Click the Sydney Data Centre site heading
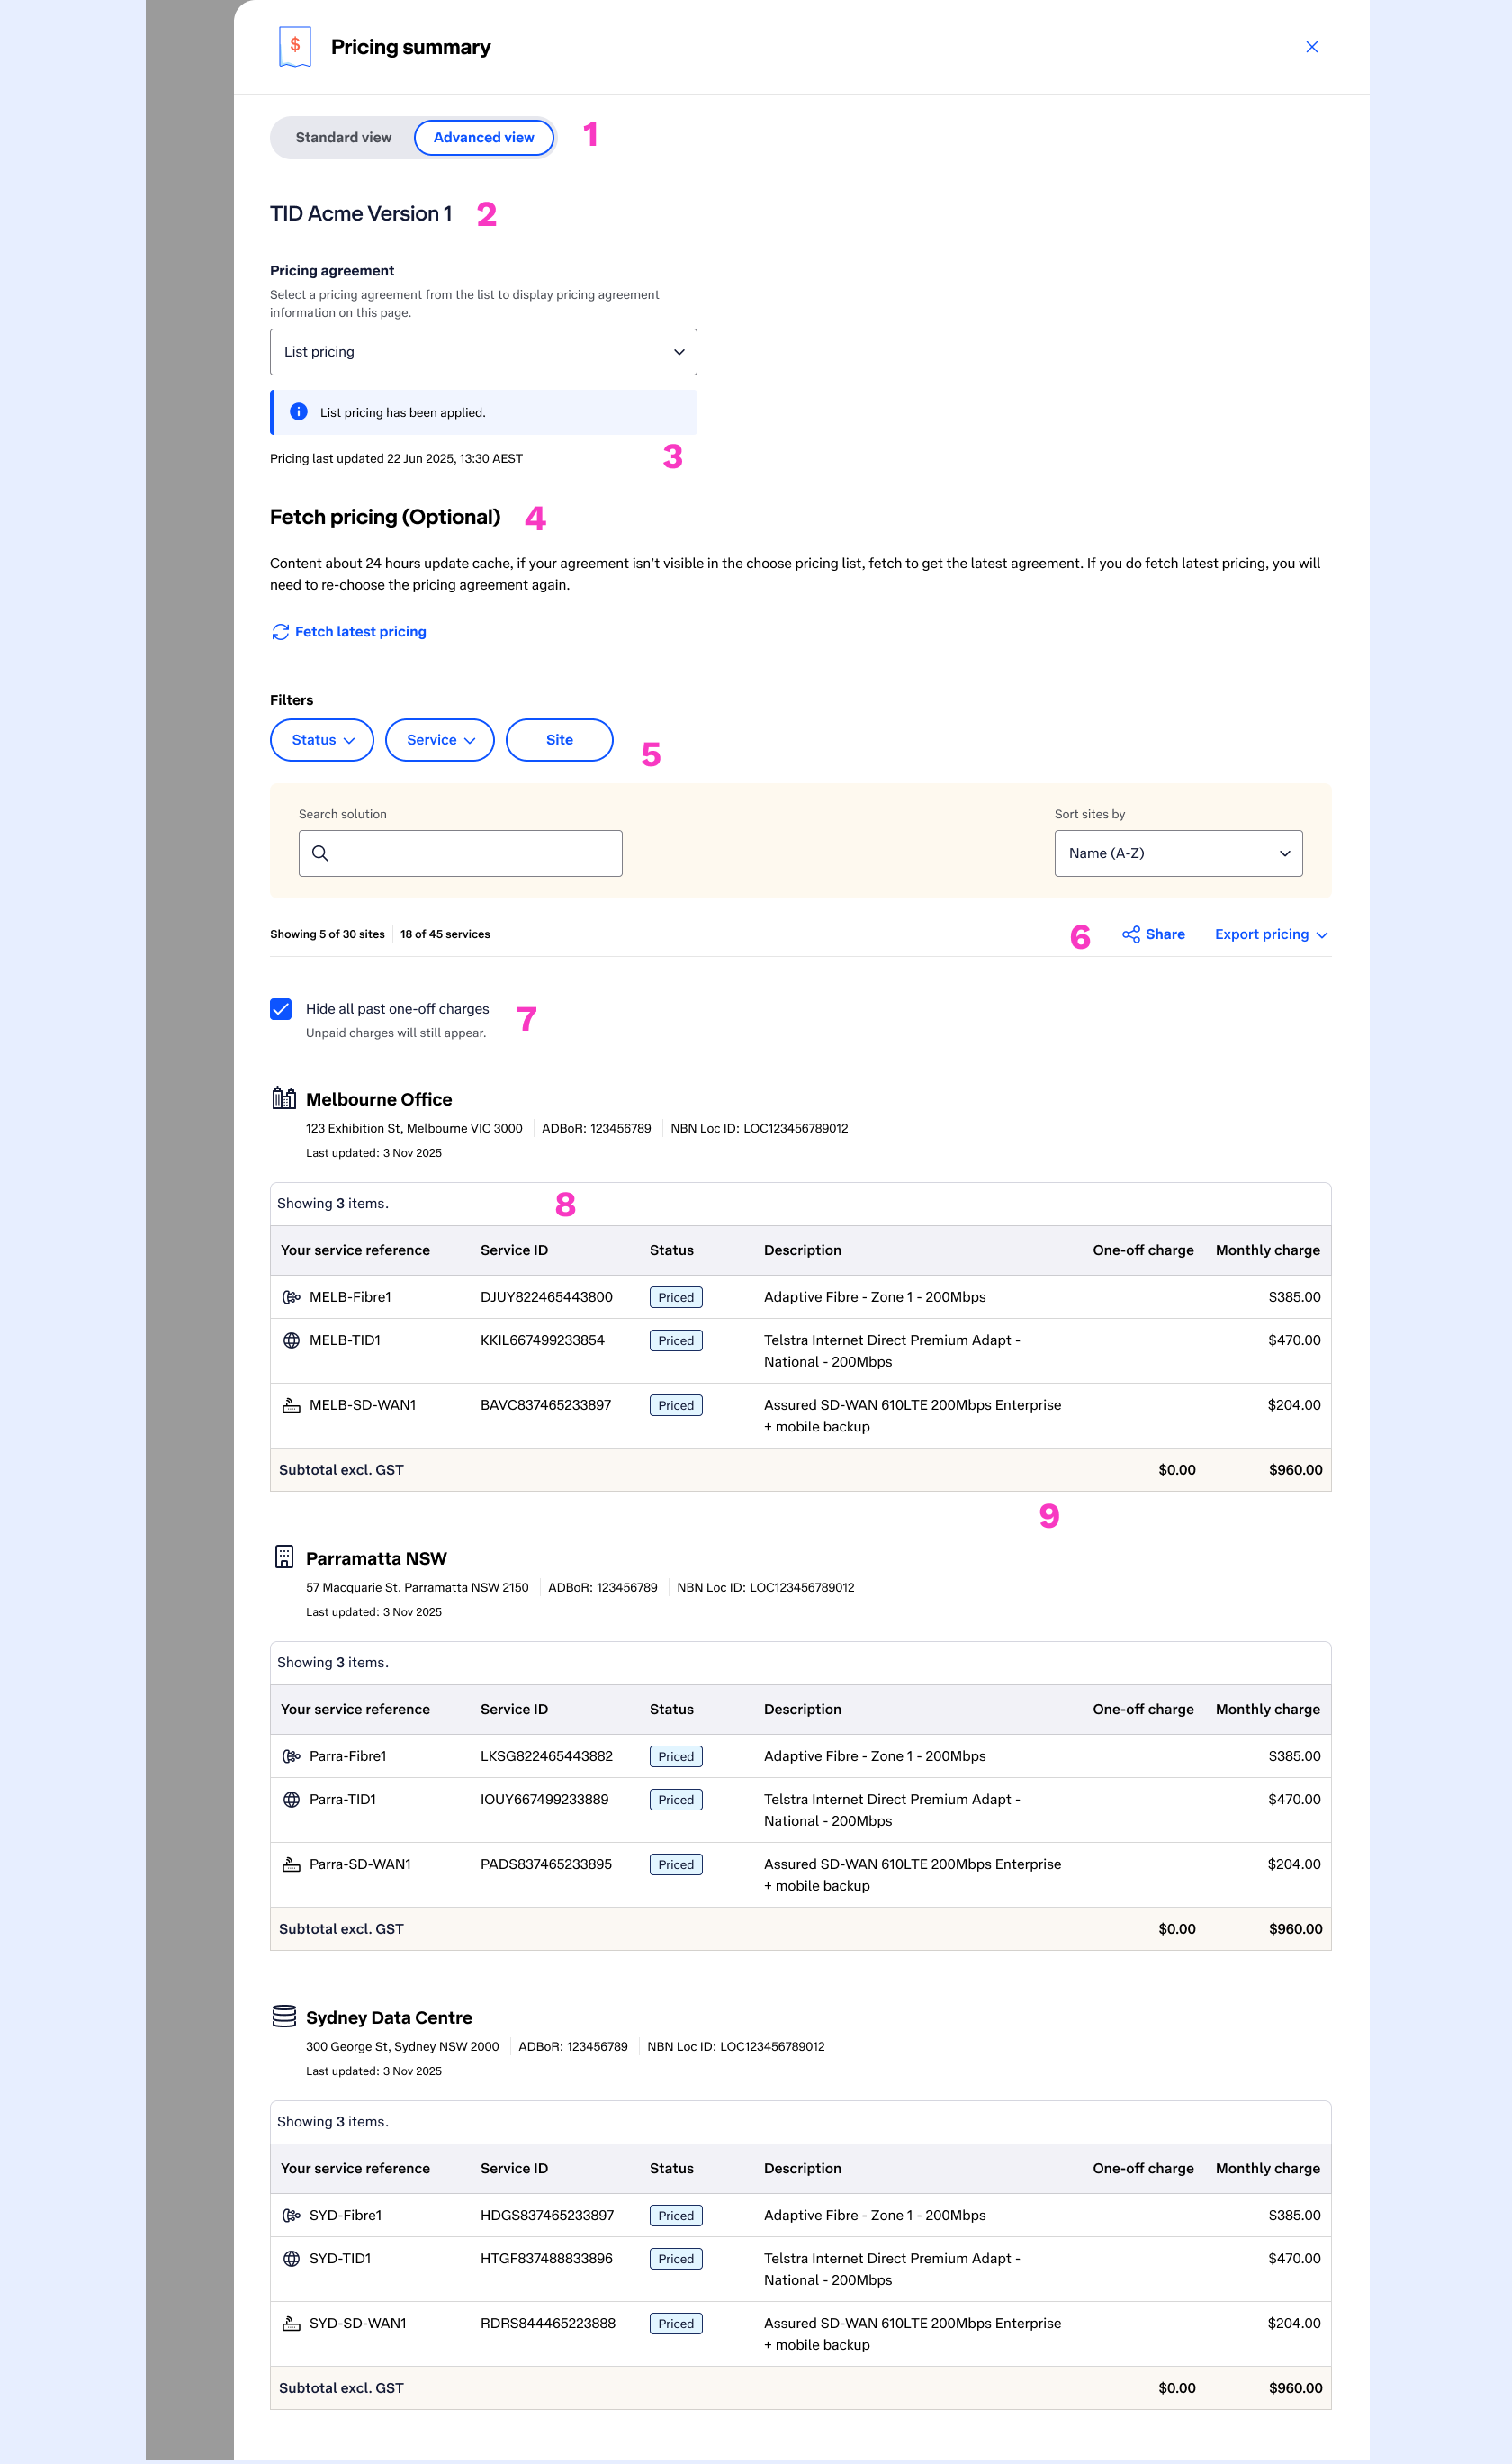 [389, 2017]
